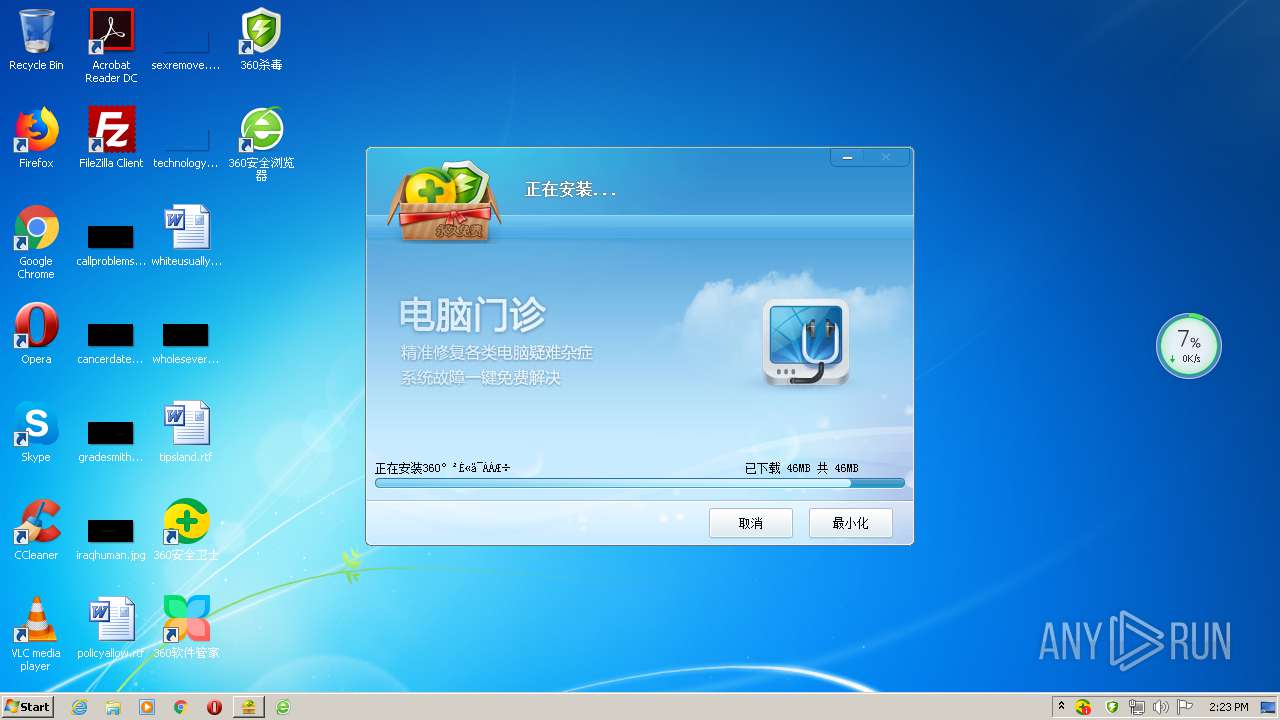Open the Recycle Bin desktop icon
The width and height of the screenshot is (1280, 720).
click(x=36, y=40)
